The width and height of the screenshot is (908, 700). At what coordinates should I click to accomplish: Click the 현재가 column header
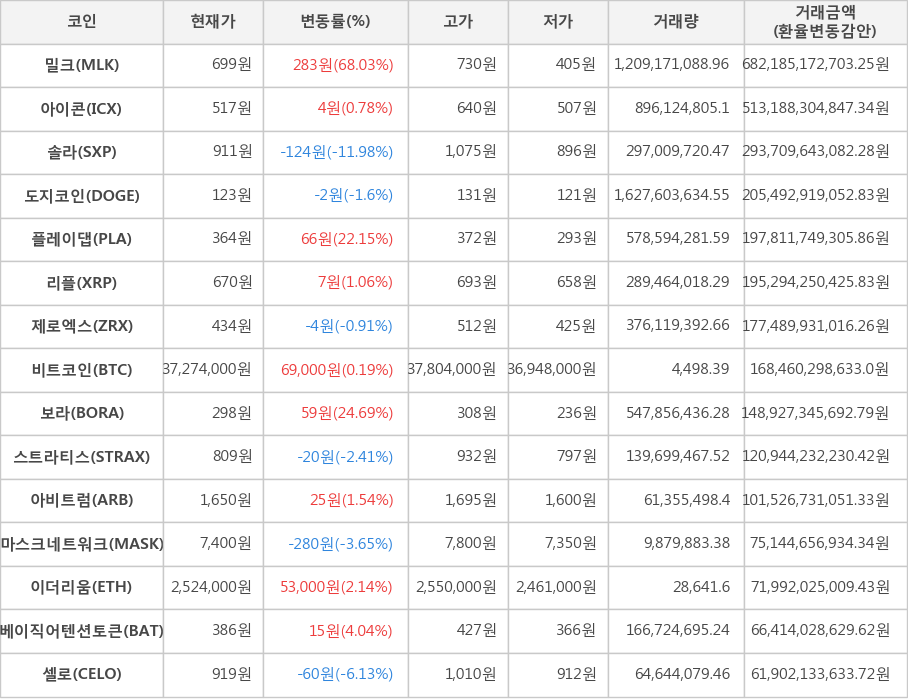pos(213,22)
